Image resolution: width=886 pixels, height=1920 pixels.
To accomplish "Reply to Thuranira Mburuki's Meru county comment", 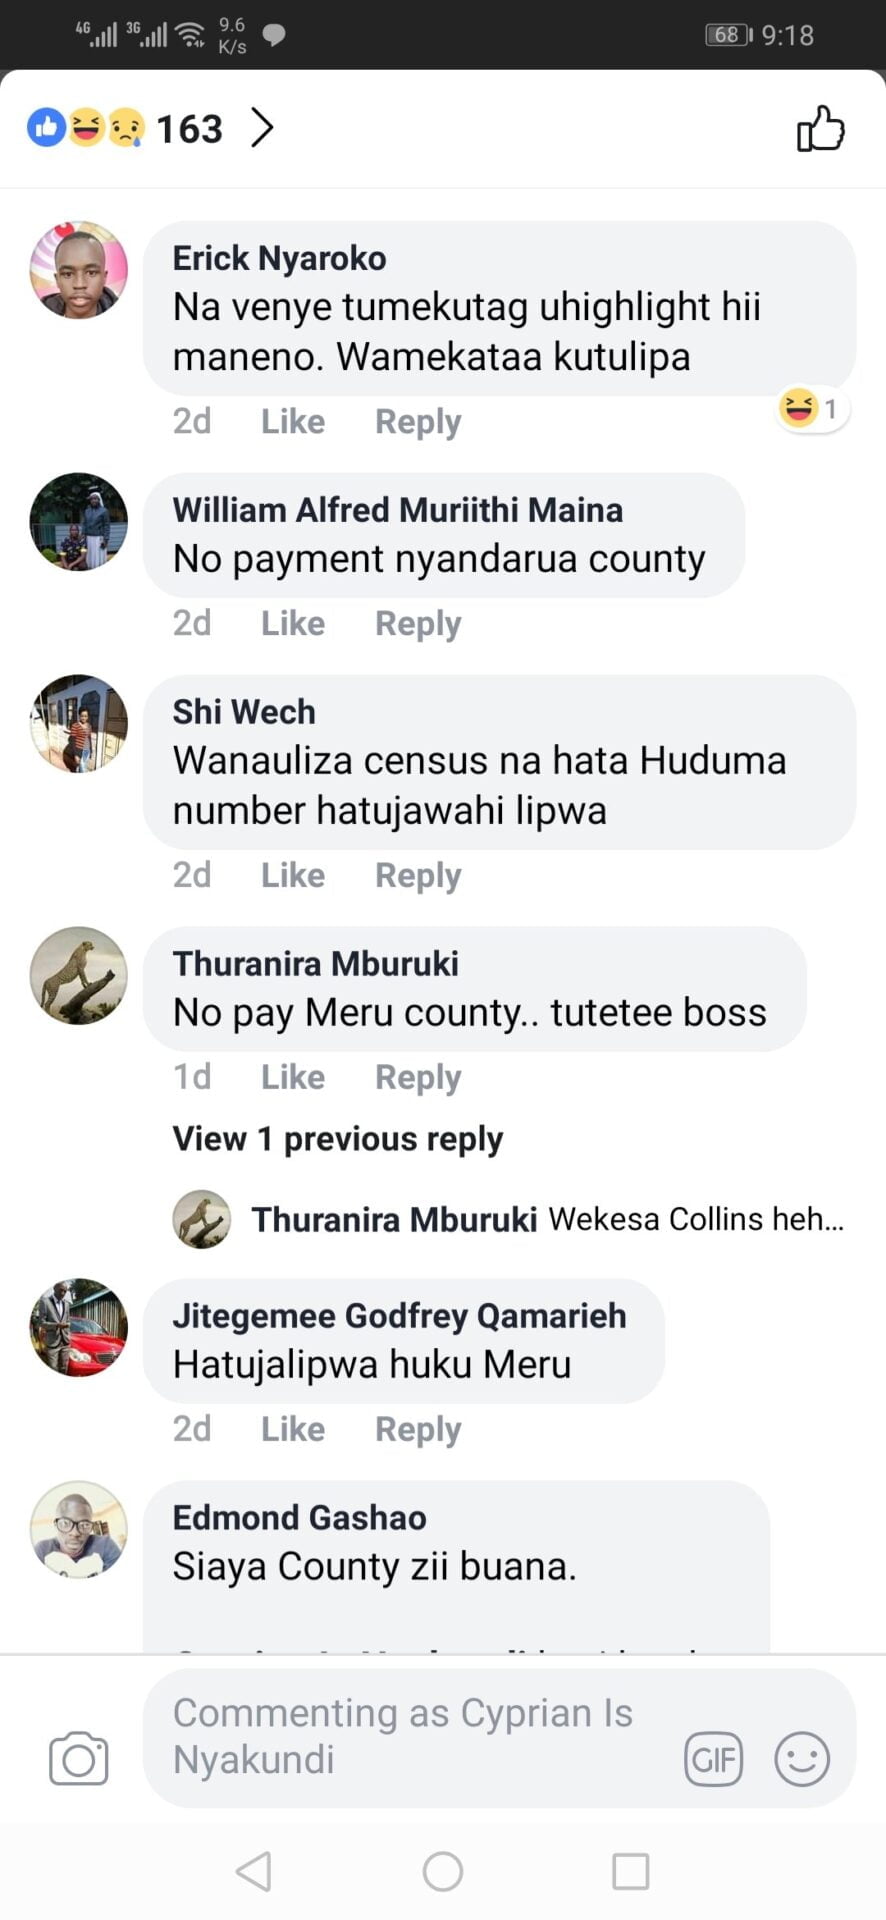I will pos(418,1078).
